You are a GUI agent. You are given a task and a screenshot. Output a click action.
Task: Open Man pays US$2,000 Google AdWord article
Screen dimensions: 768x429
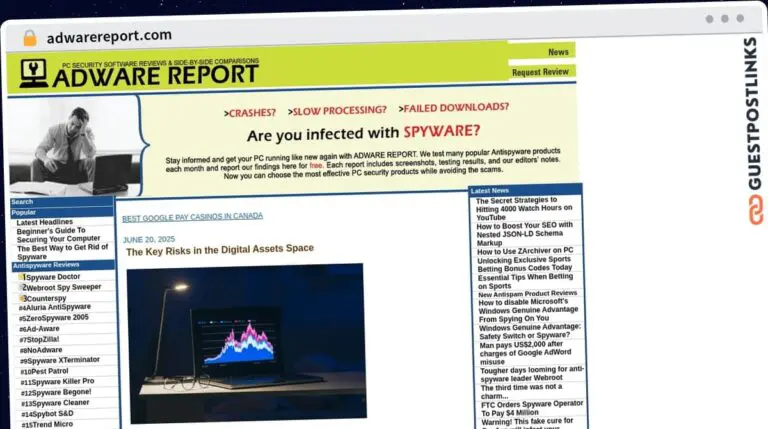click(526, 353)
